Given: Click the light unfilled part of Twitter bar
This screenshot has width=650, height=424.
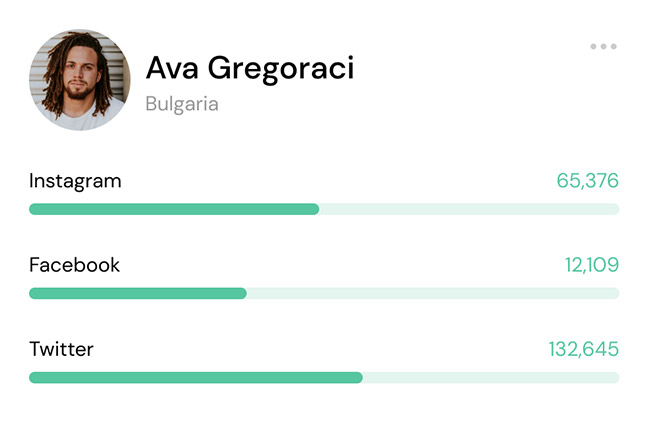Looking at the screenshot, I should pyautogui.click(x=490, y=377).
